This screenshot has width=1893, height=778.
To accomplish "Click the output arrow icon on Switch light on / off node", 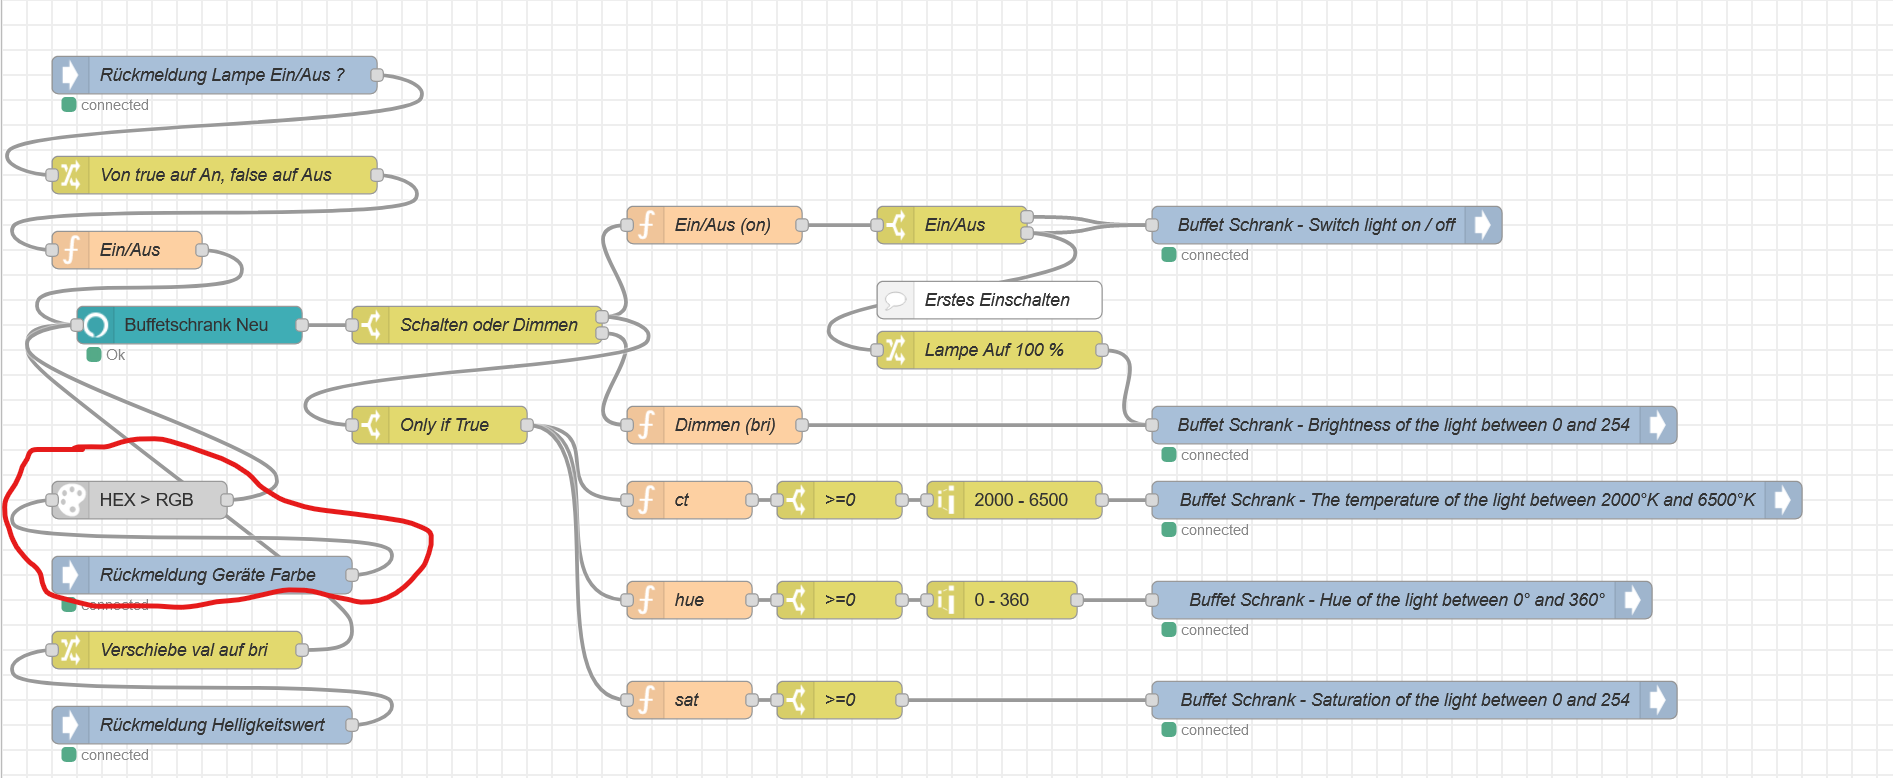I will (x=1483, y=225).
